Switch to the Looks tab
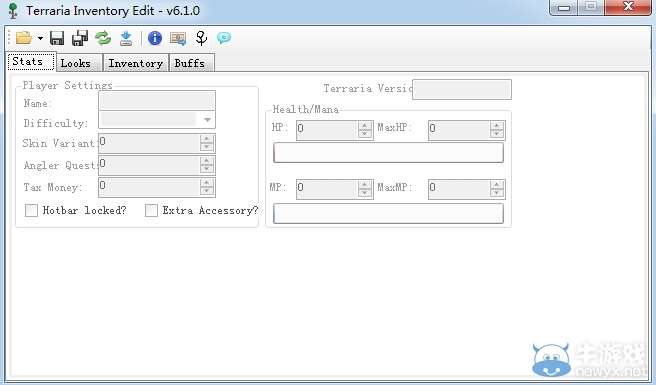Viewport: 656px width, 385px height. click(x=79, y=63)
